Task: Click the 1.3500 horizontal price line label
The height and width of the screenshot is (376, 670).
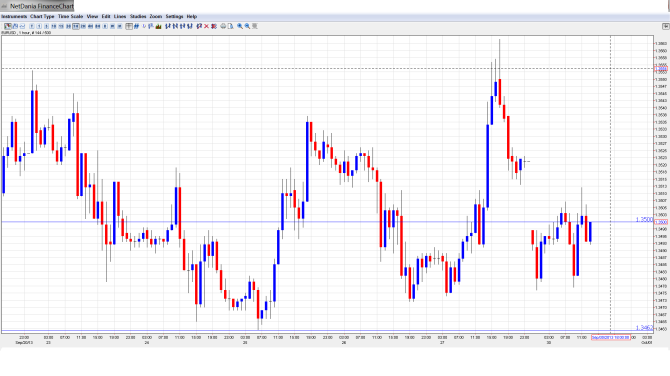Action: pyautogui.click(x=644, y=220)
